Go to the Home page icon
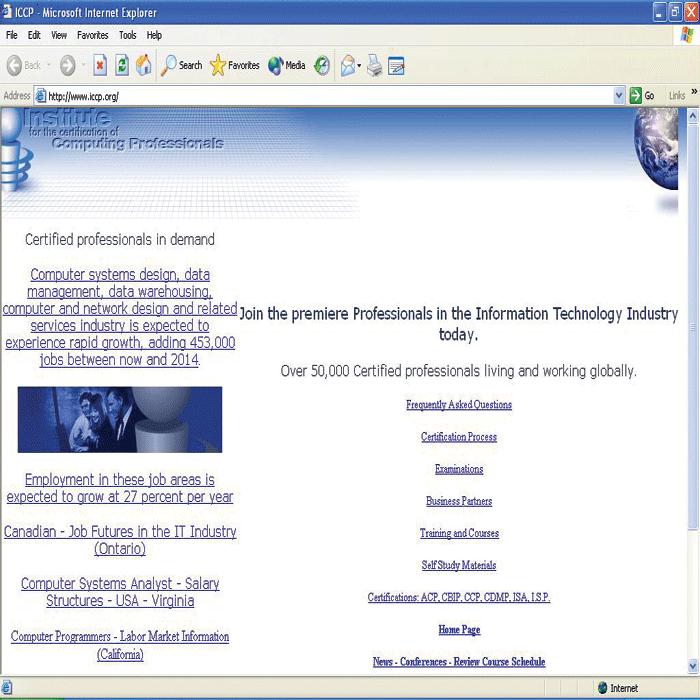The image size is (700, 700). pos(144,65)
